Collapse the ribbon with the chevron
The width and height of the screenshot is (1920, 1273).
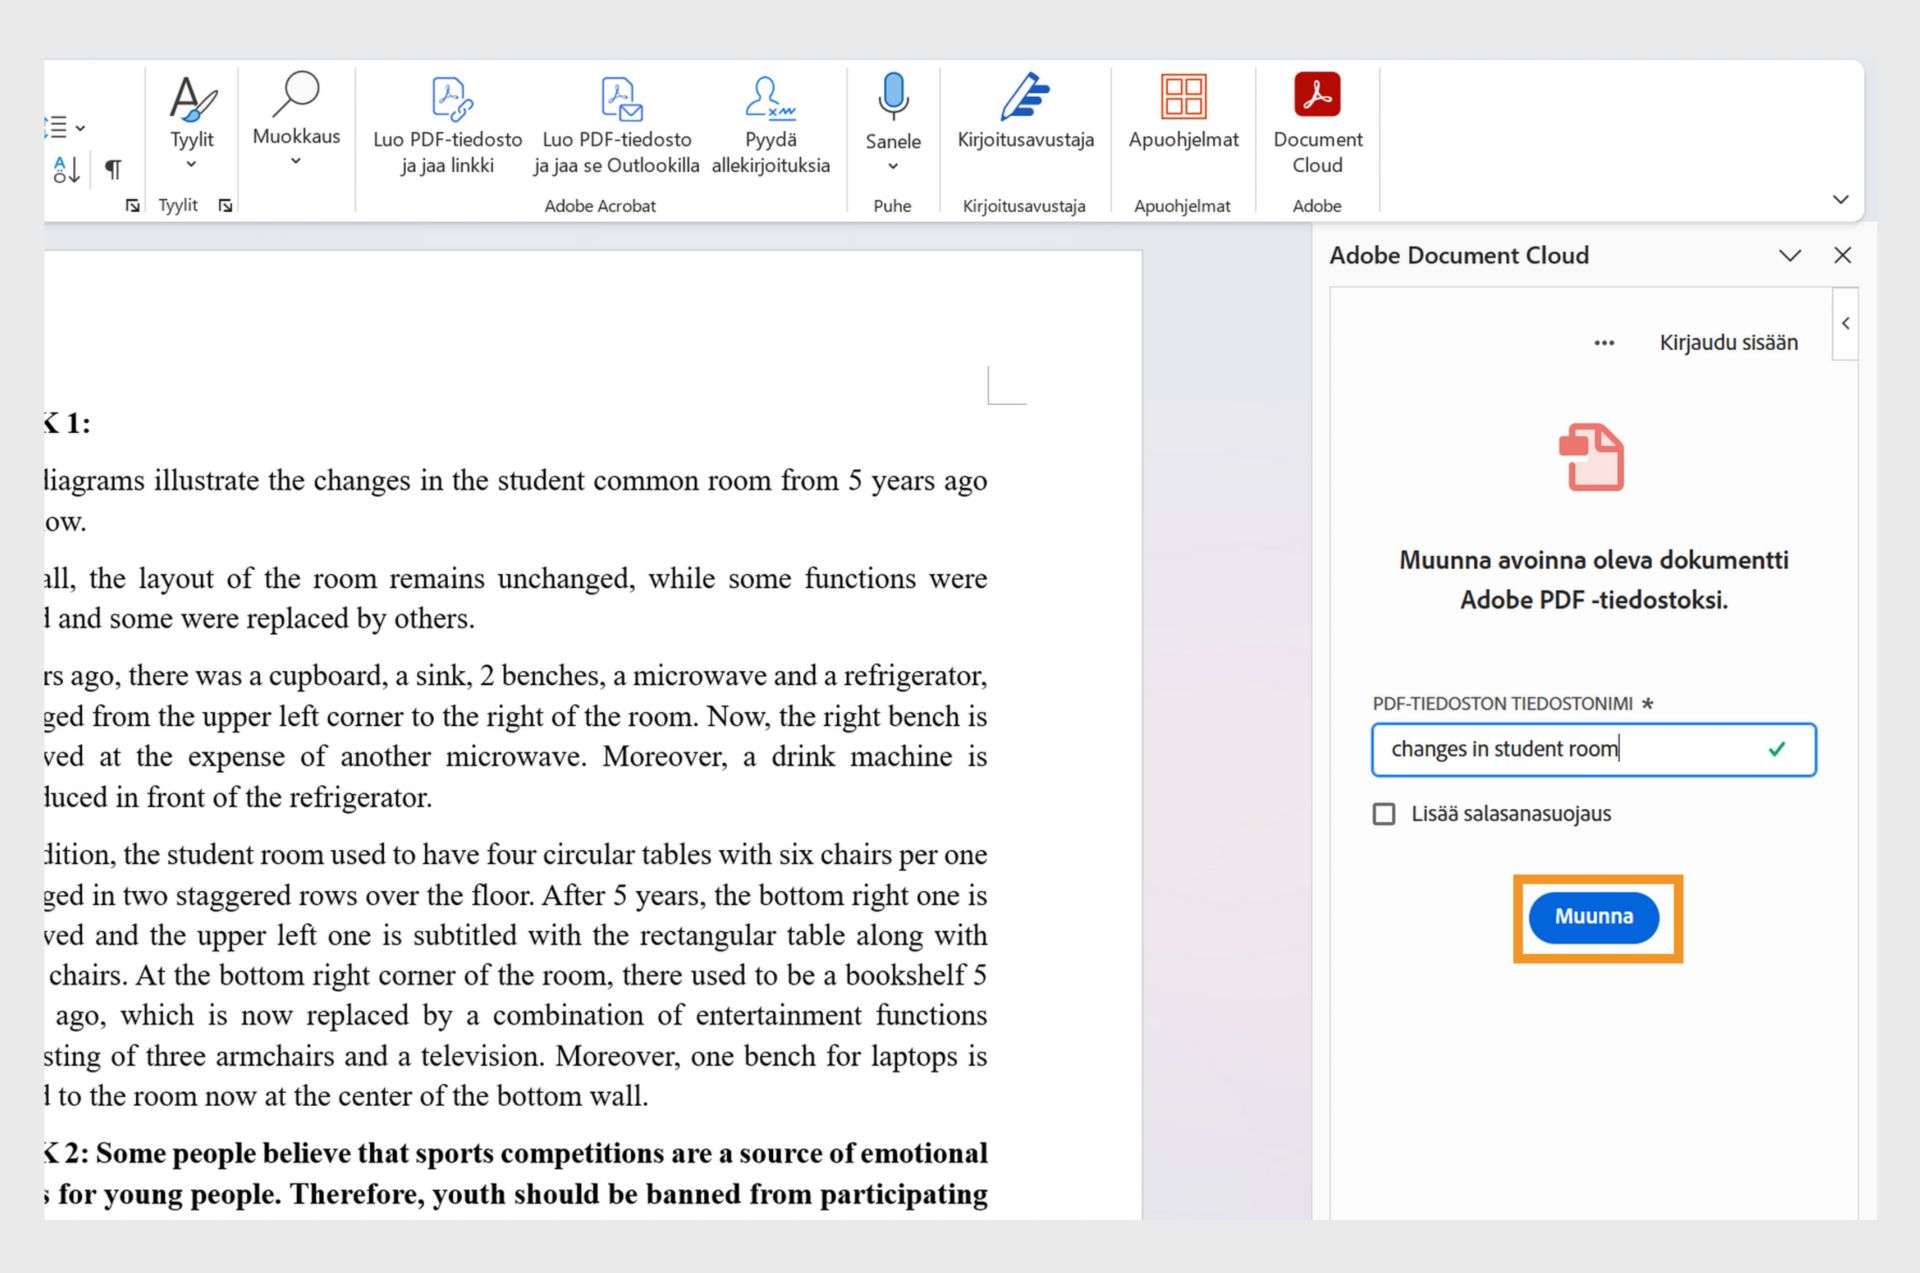(x=1840, y=199)
